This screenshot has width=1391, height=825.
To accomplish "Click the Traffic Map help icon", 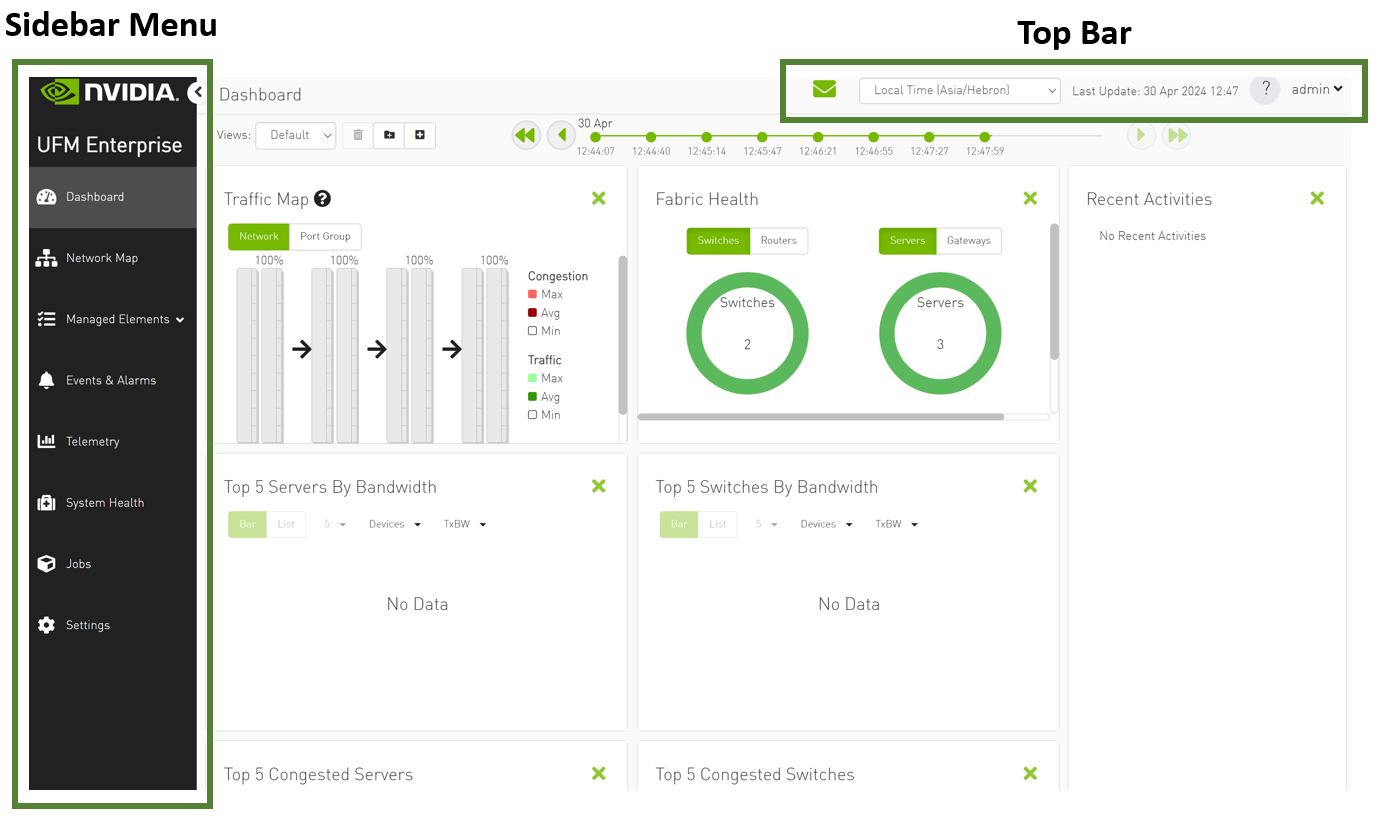I will click(x=322, y=199).
